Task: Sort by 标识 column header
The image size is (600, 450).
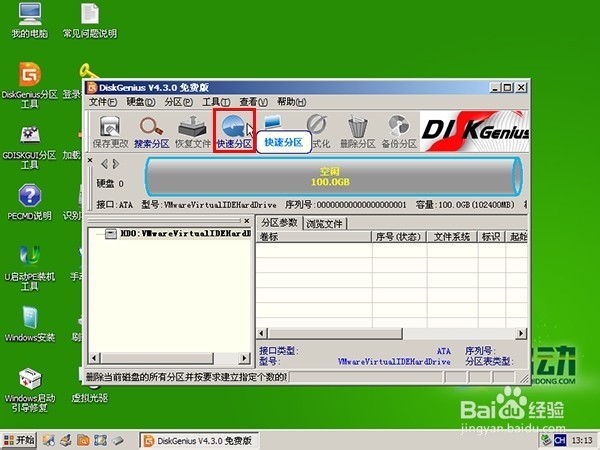Action: point(491,237)
